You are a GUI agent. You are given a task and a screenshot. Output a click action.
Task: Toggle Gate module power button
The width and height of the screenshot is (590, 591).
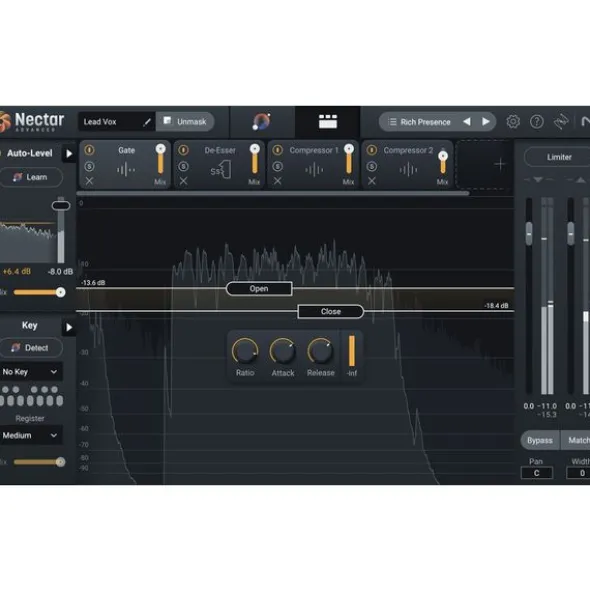(x=89, y=150)
